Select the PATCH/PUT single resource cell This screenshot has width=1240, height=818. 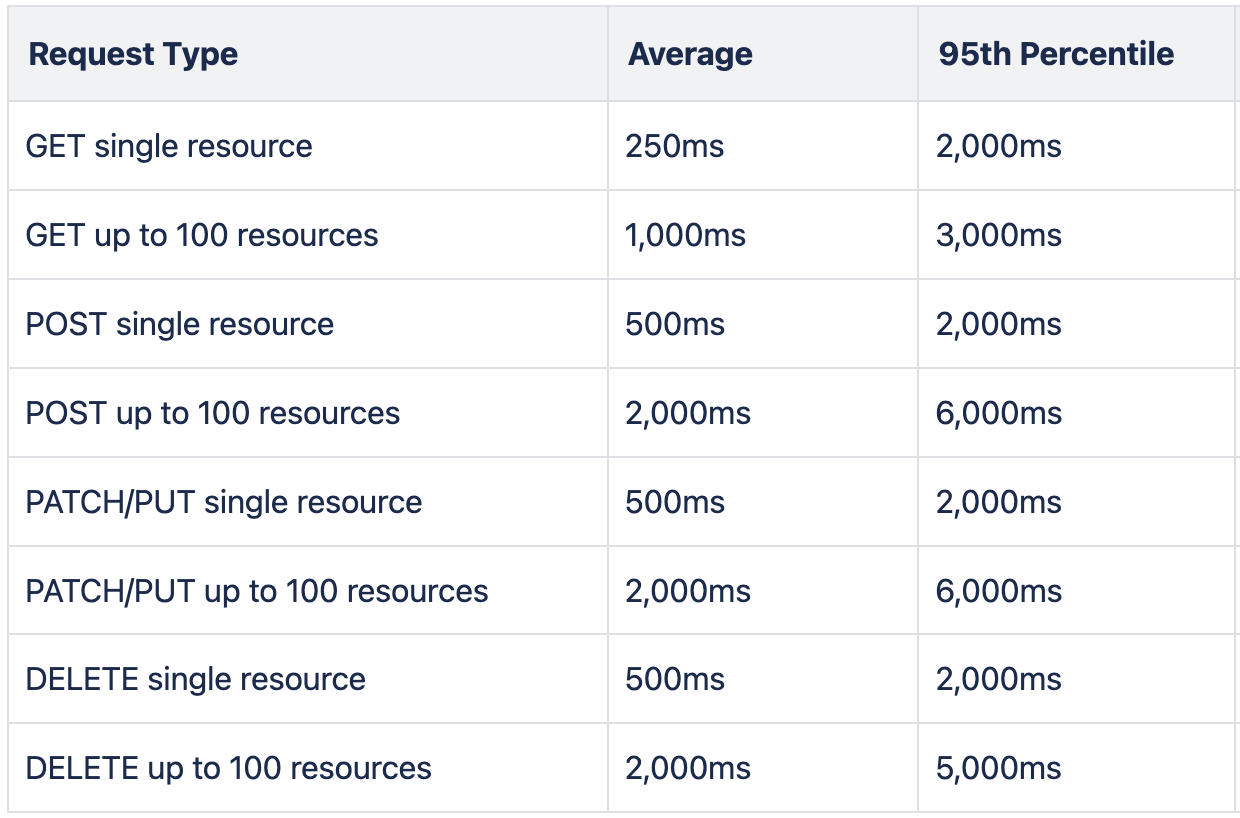tap(308, 502)
